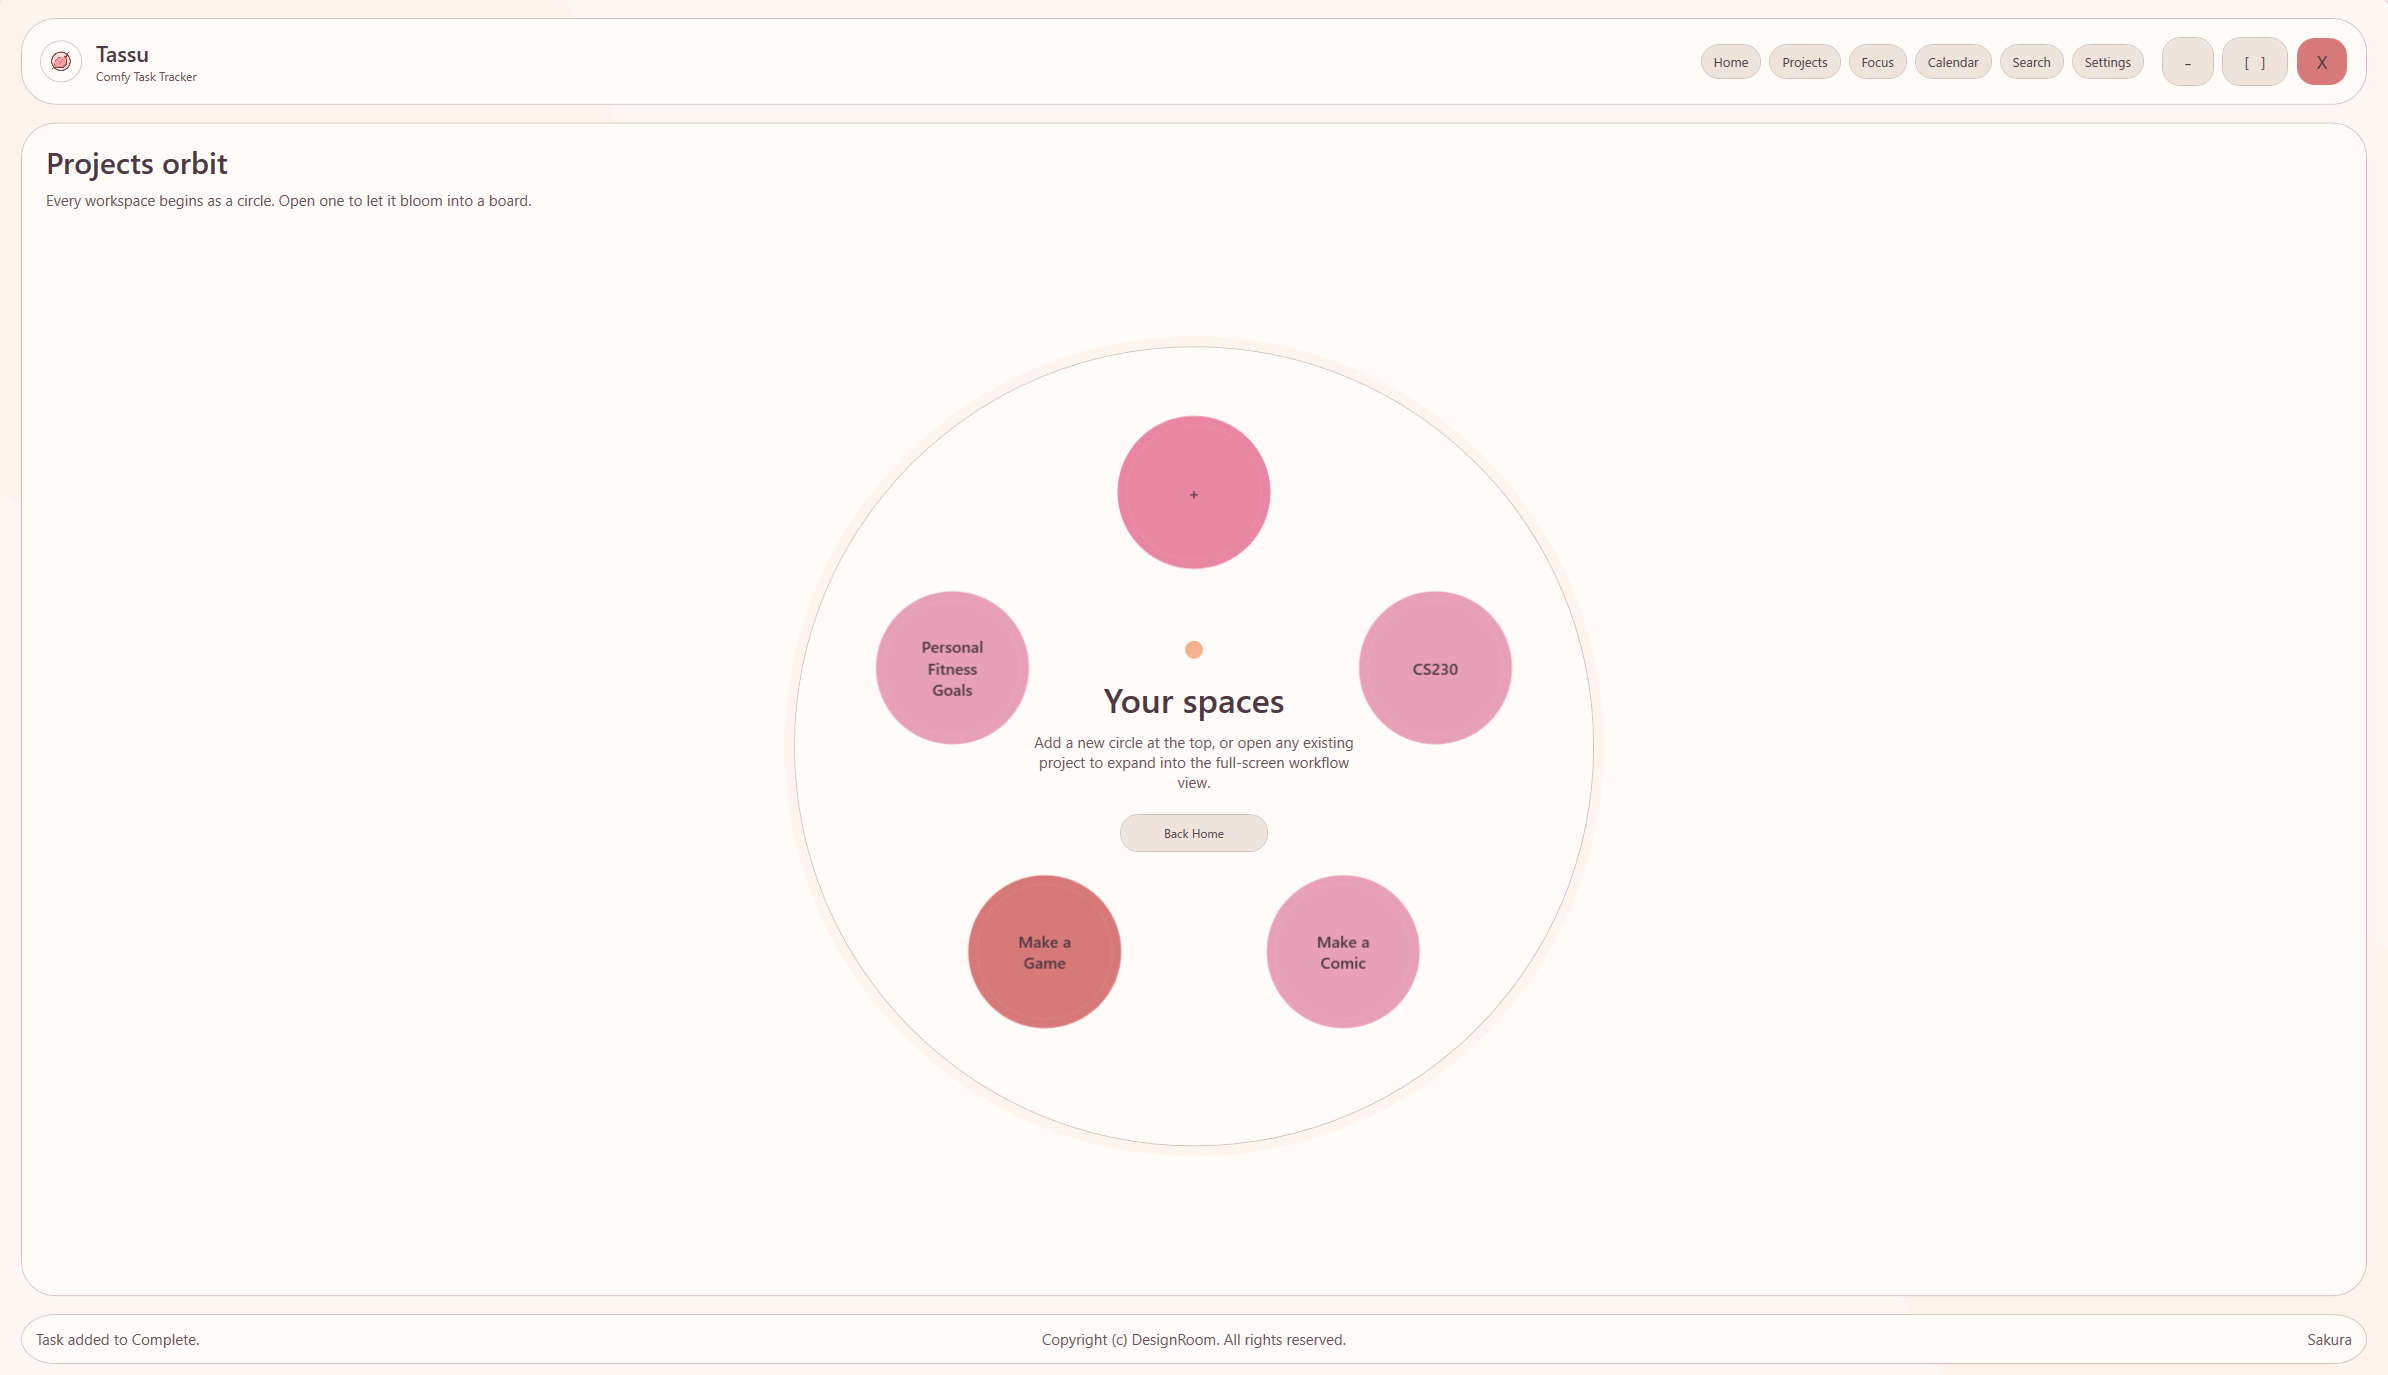Click the Tassu yarn logo icon
The height and width of the screenshot is (1375, 2388).
pyautogui.click(x=61, y=62)
